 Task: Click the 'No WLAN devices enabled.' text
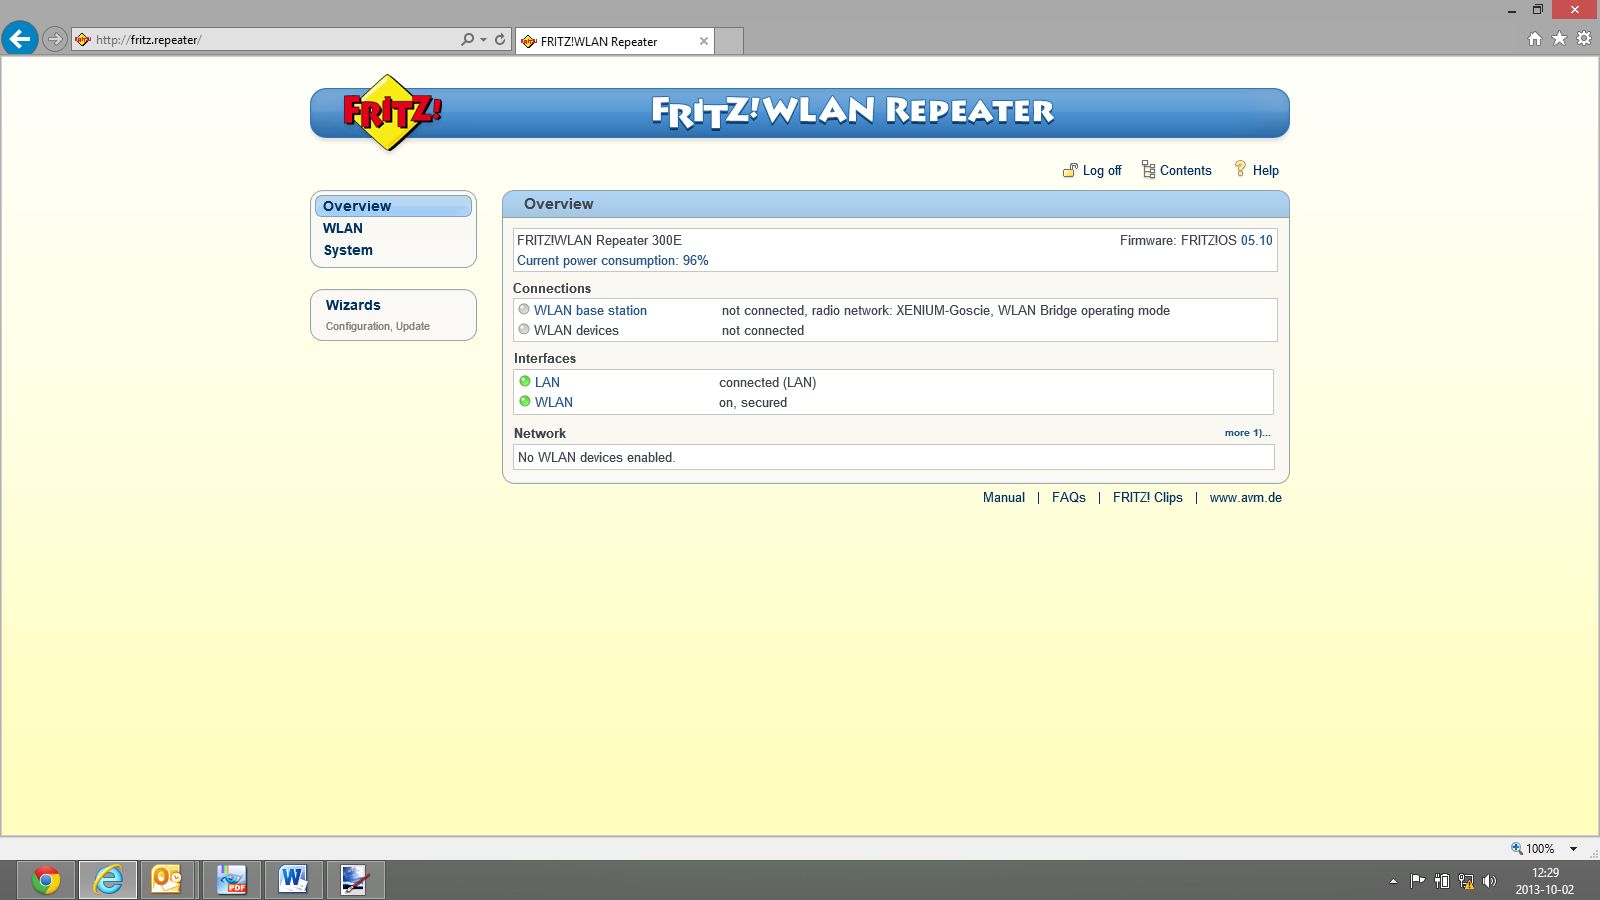pyautogui.click(x=597, y=457)
